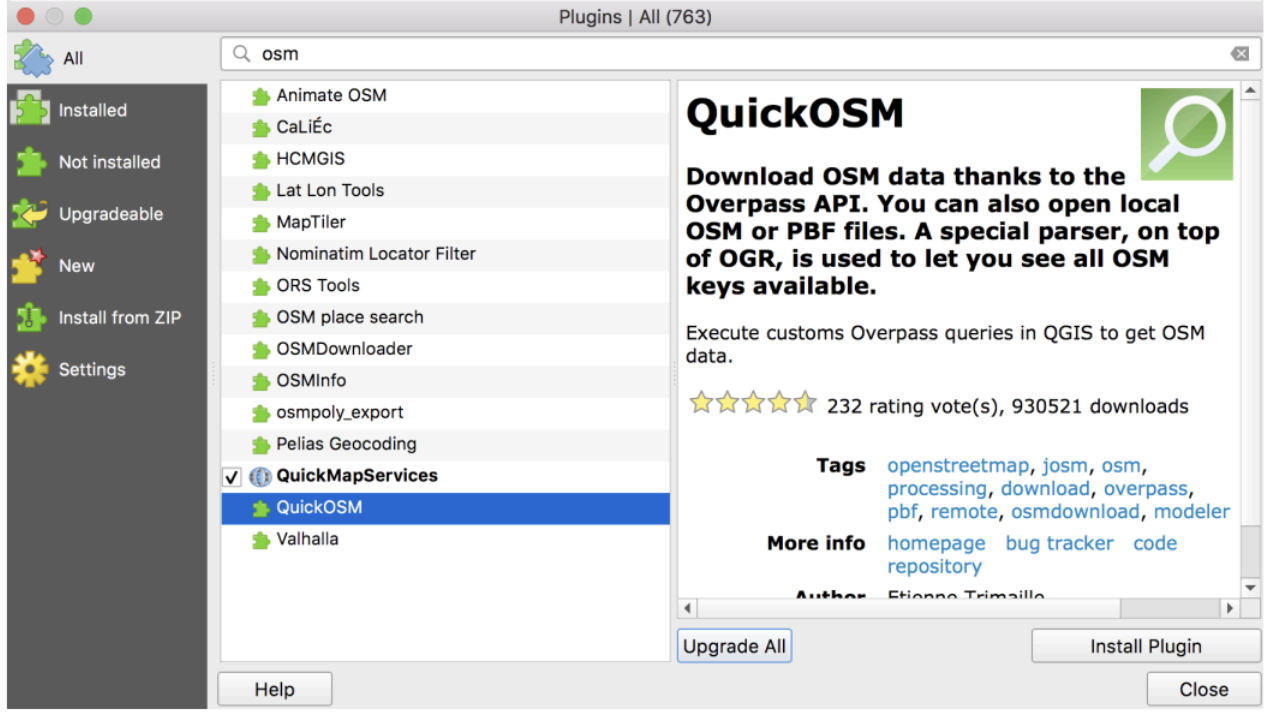
Task: Switch to the All tab
Action: click(x=107, y=58)
